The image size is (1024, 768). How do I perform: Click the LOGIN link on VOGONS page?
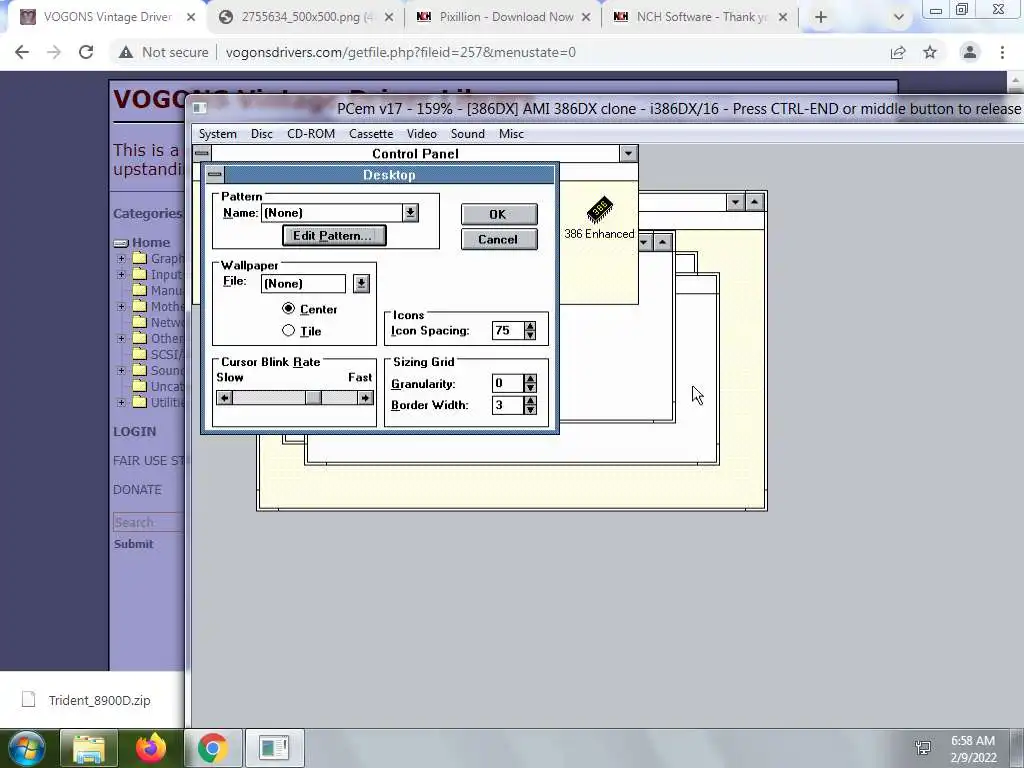[135, 431]
